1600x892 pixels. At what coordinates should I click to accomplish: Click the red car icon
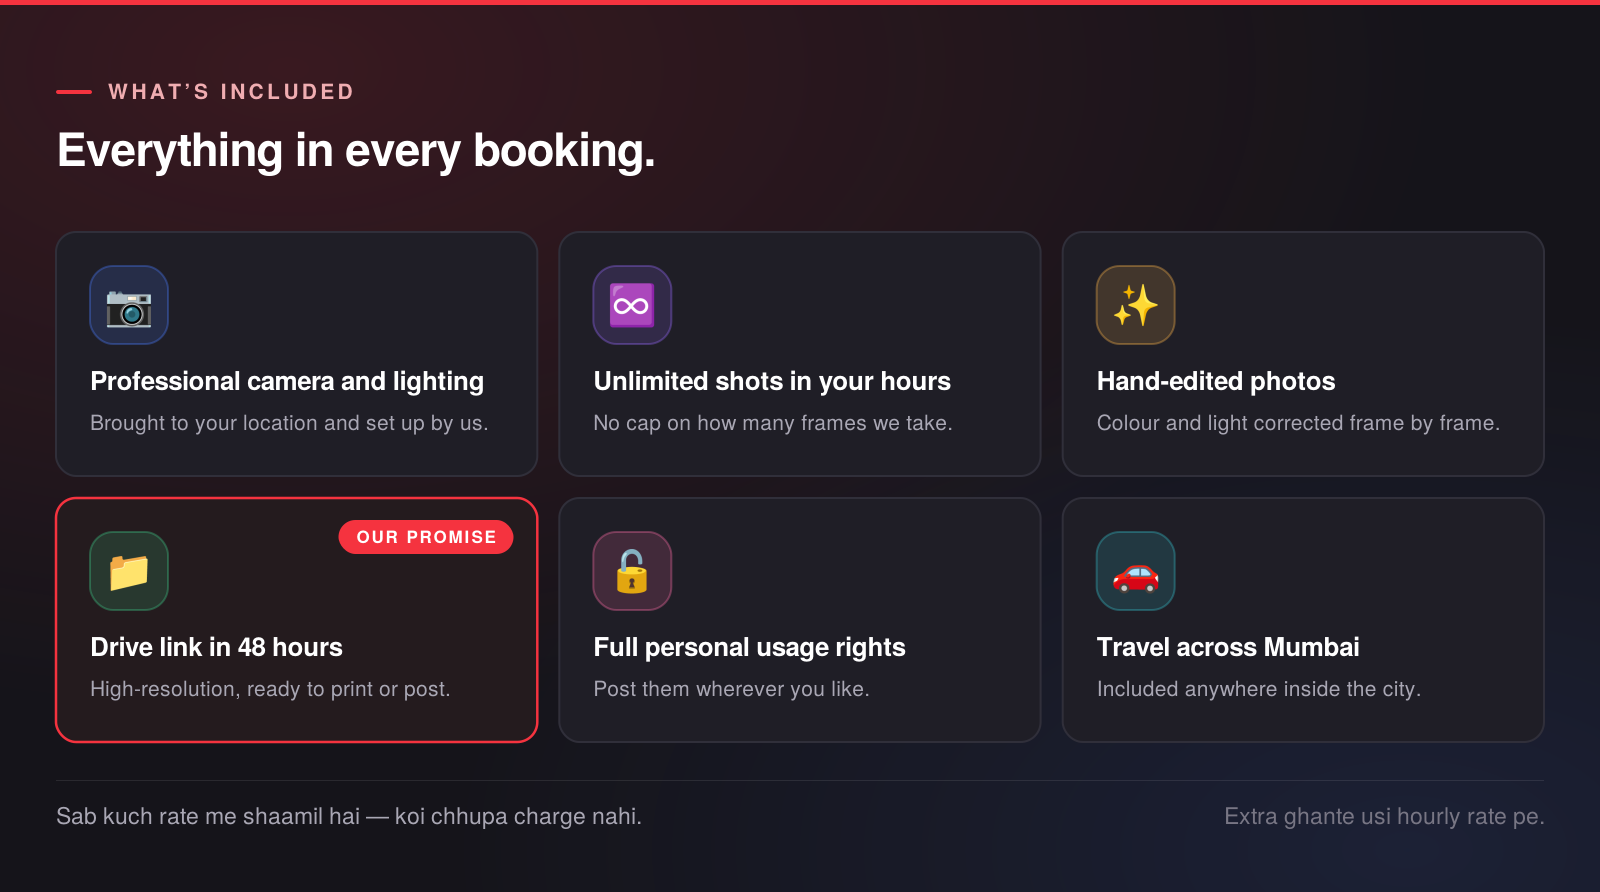coord(1136,571)
